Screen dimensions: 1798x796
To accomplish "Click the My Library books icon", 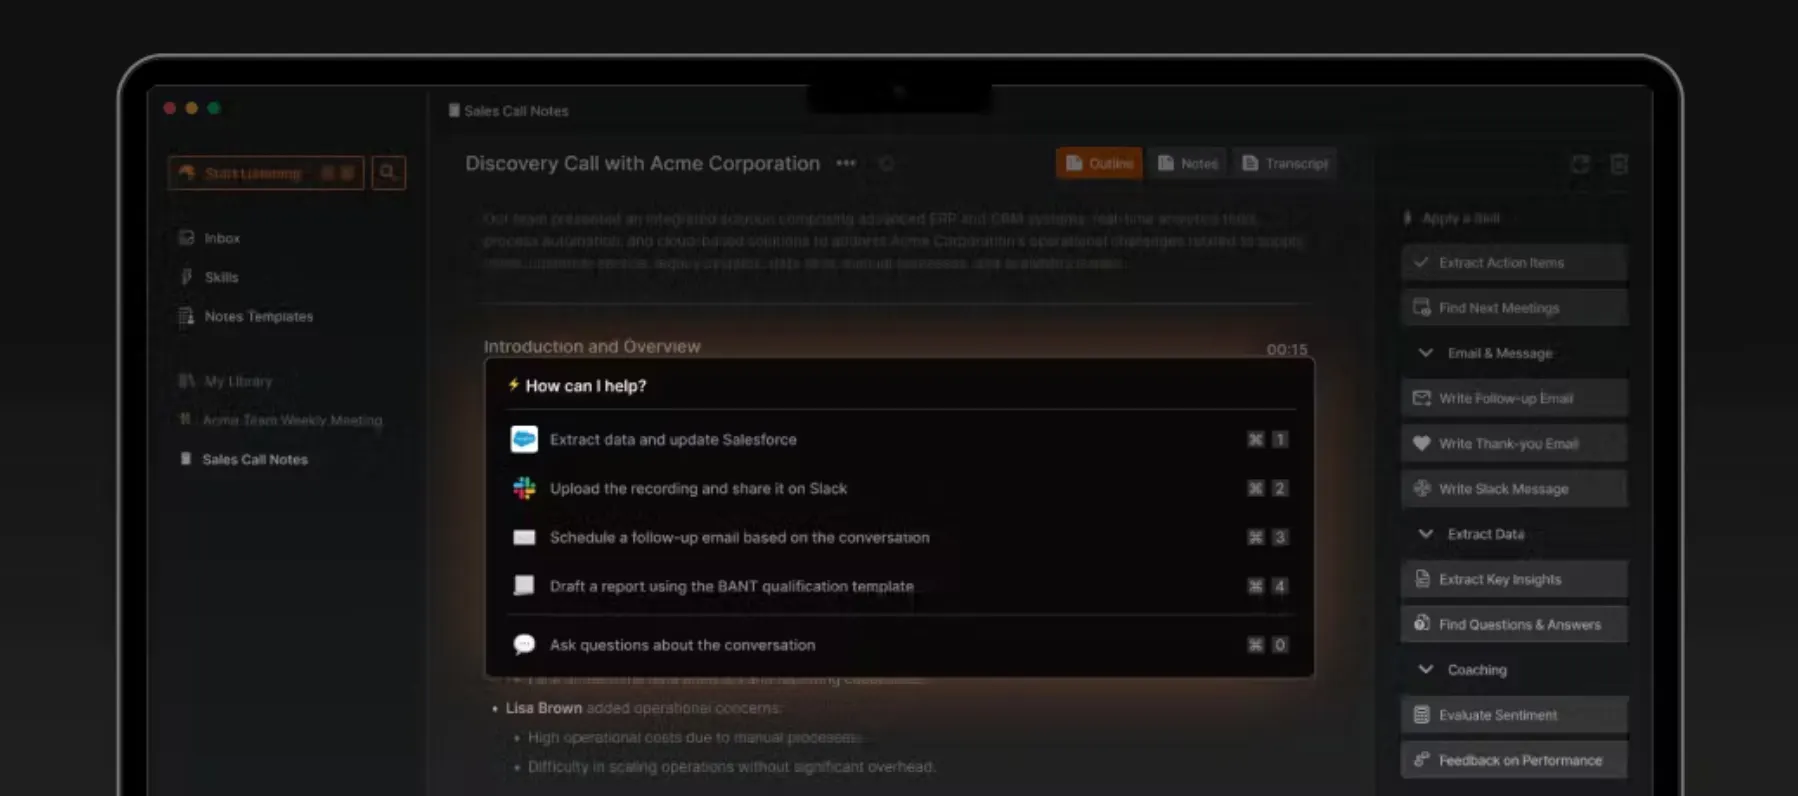I will [x=186, y=381].
